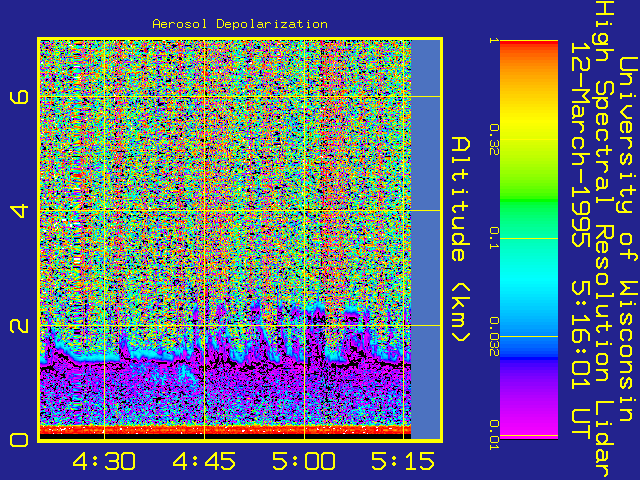Click the 4:45 time axis label
Viewport: 640px width, 480px height.
tap(204, 461)
